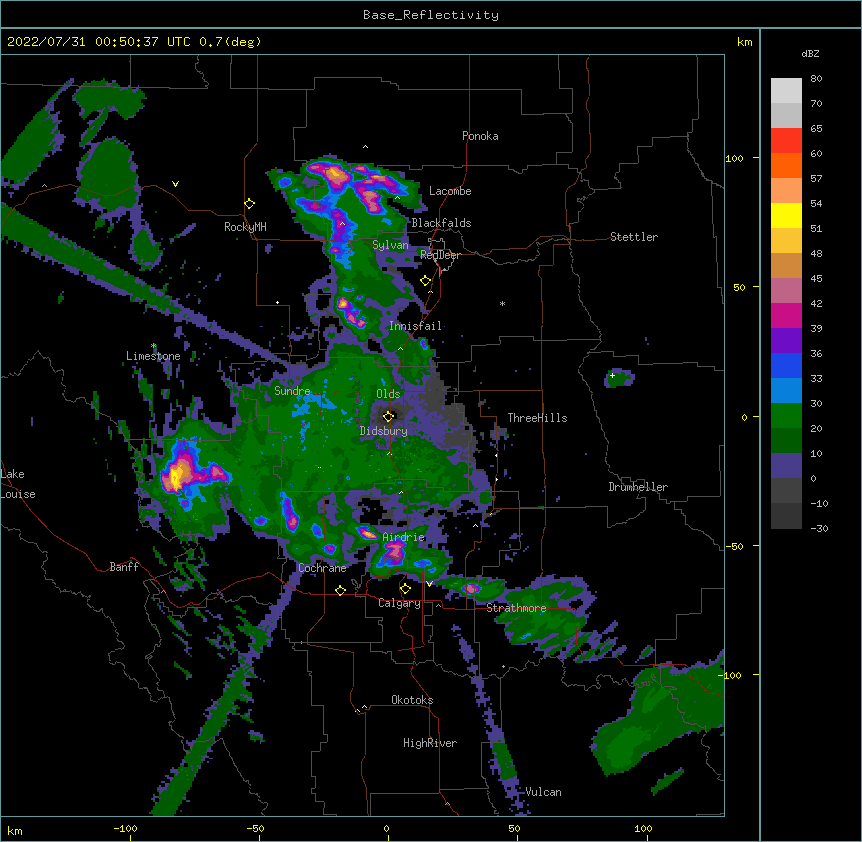Viewport: 862px width, 842px height.
Task: Click the white asterisk marker above Limestone
Action: (153, 346)
